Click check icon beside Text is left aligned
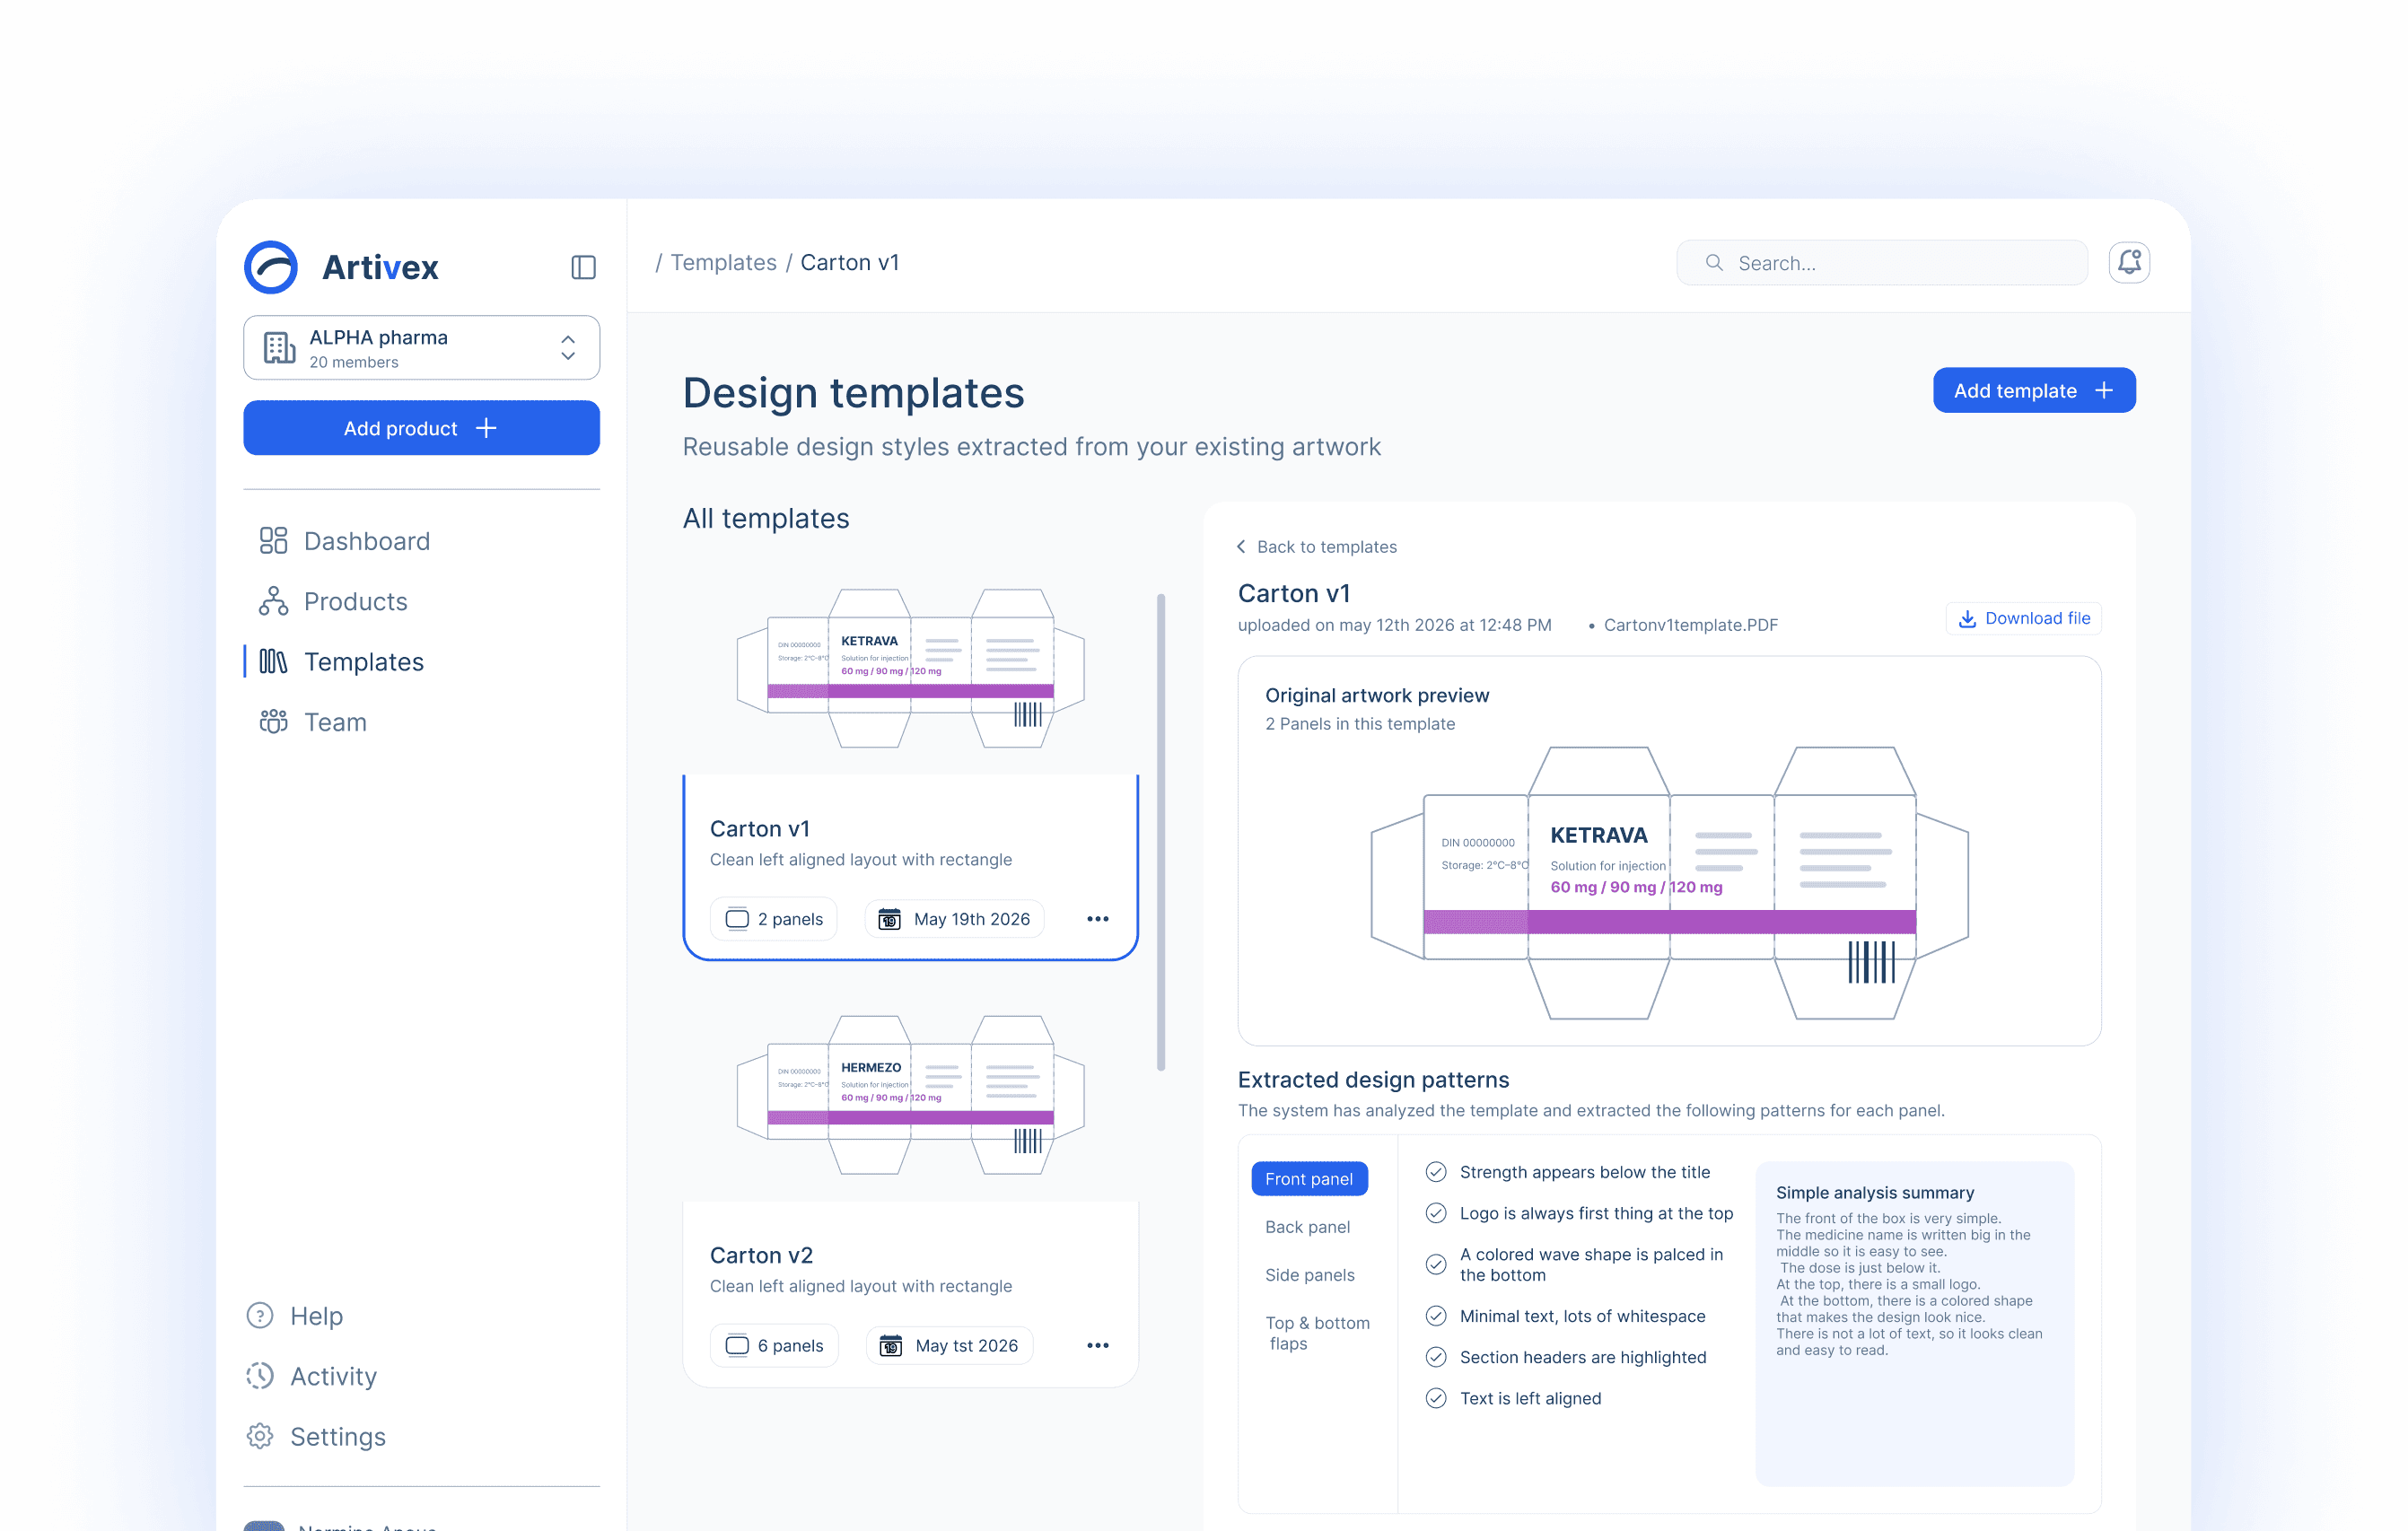This screenshot has width=2408, height=1531. (x=1435, y=1398)
